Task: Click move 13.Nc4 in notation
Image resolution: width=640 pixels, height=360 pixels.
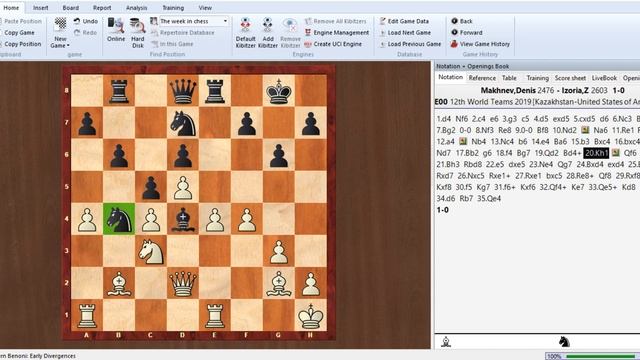Action: tap(502, 142)
